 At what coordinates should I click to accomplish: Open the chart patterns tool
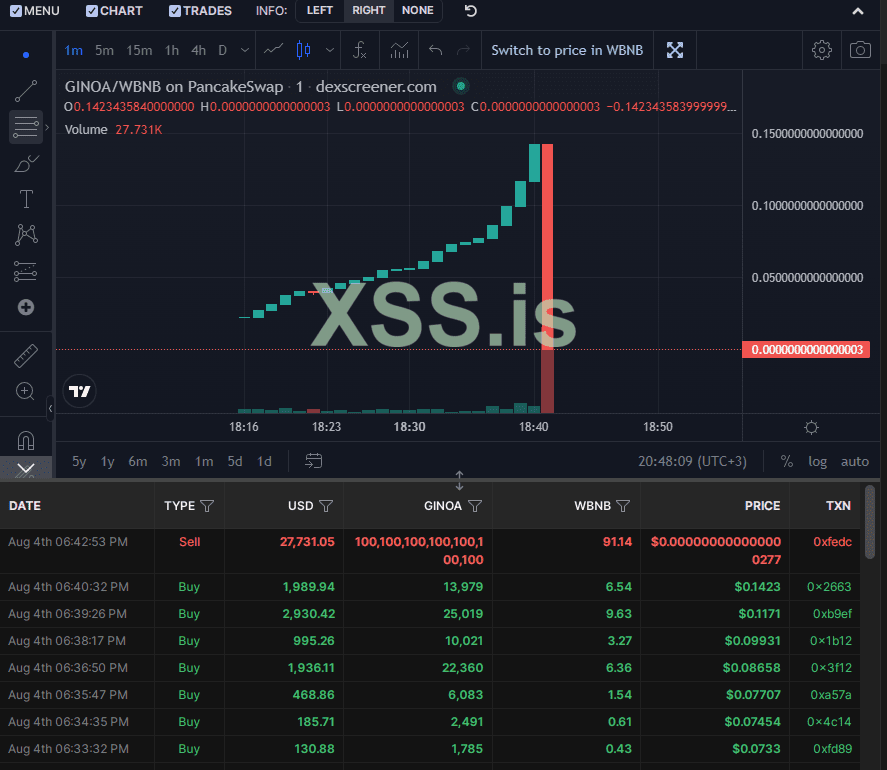pos(26,235)
